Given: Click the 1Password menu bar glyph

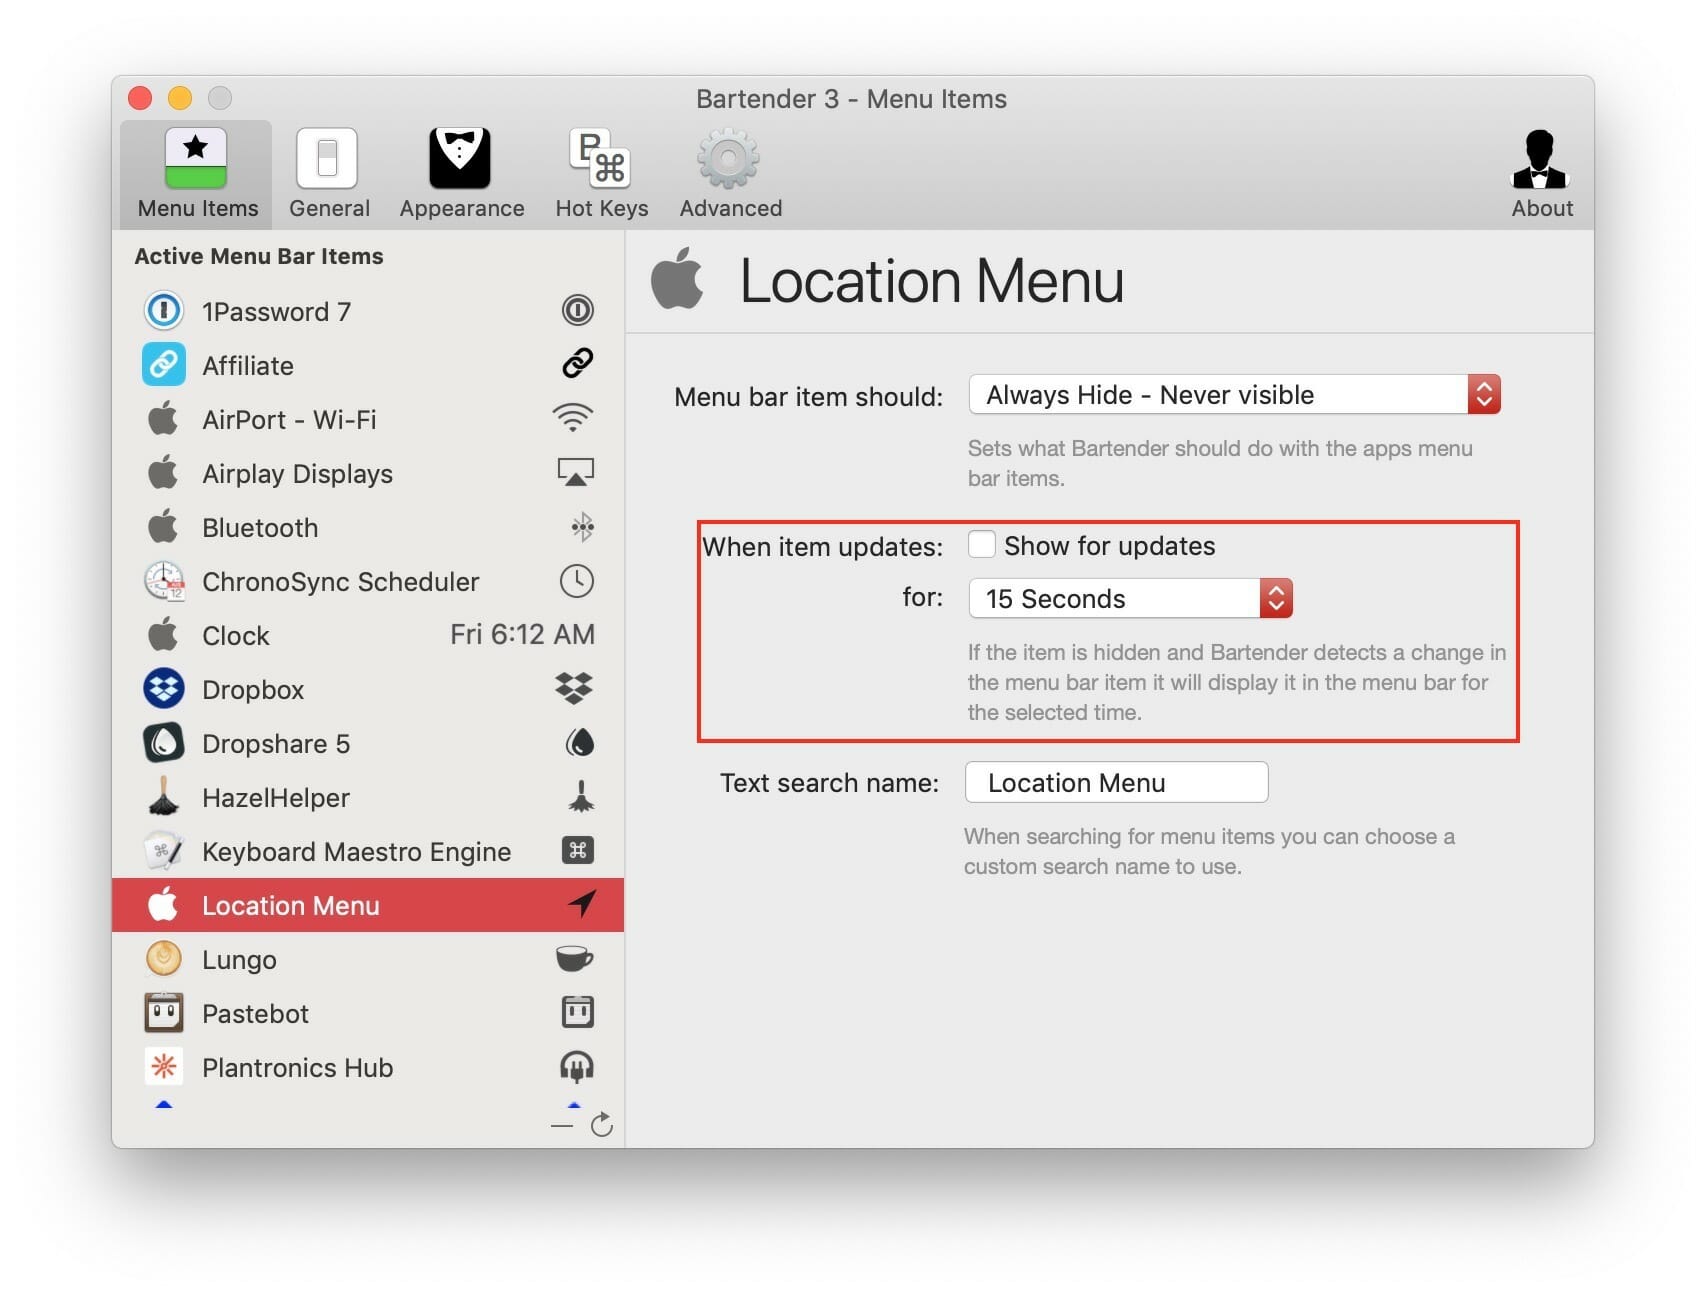Looking at the screenshot, I should tap(577, 310).
